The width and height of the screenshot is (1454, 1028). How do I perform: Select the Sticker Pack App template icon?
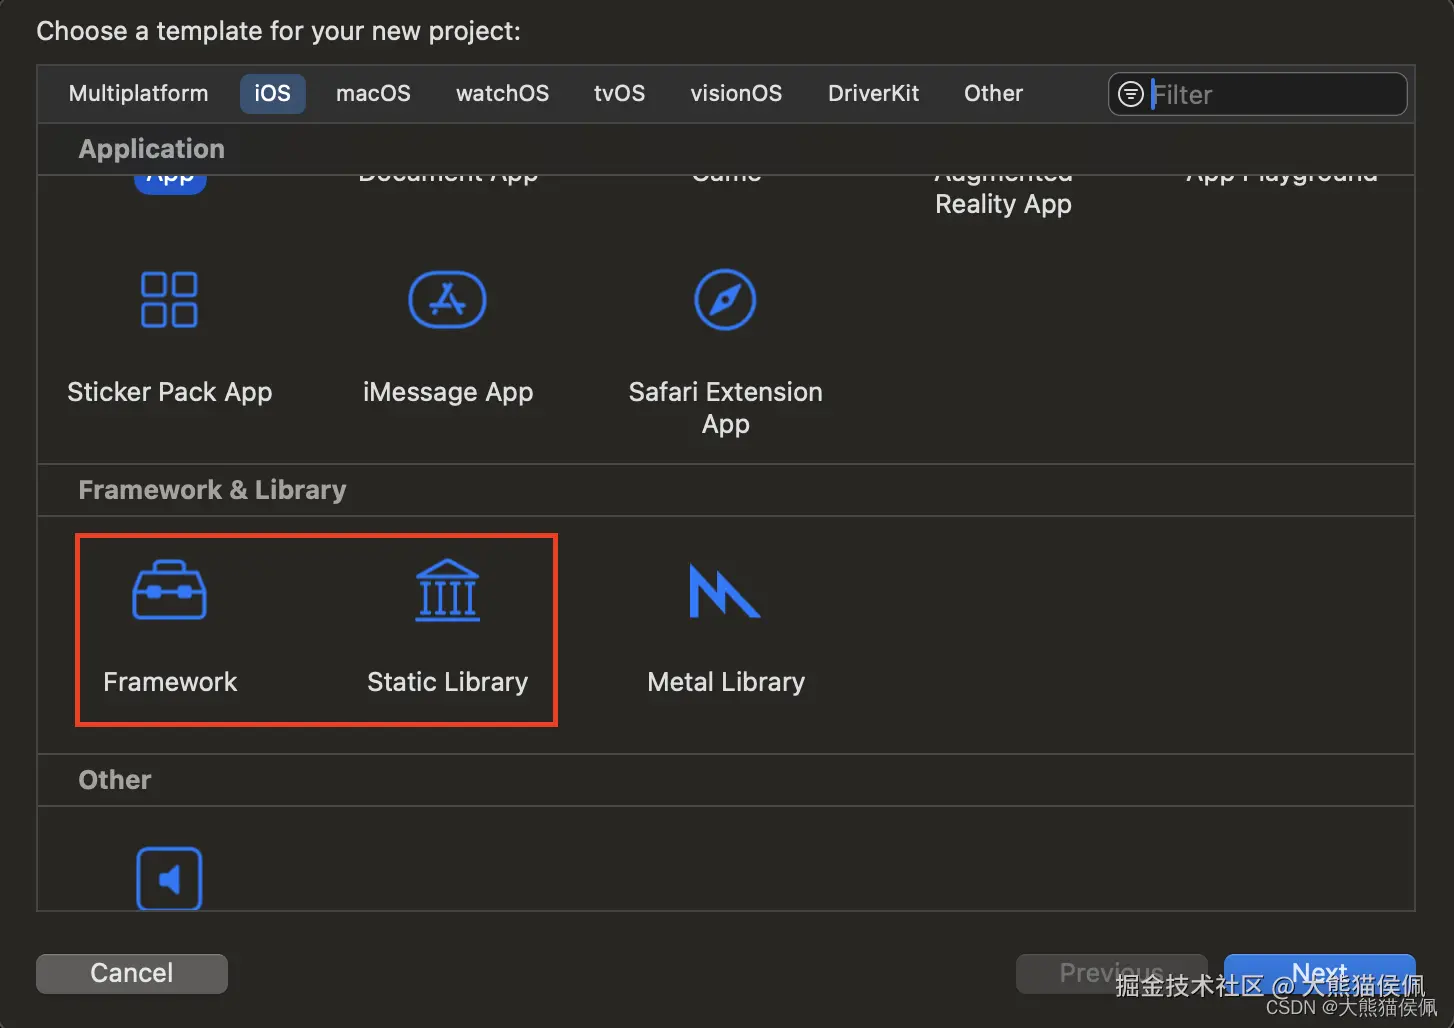pyautogui.click(x=169, y=299)
